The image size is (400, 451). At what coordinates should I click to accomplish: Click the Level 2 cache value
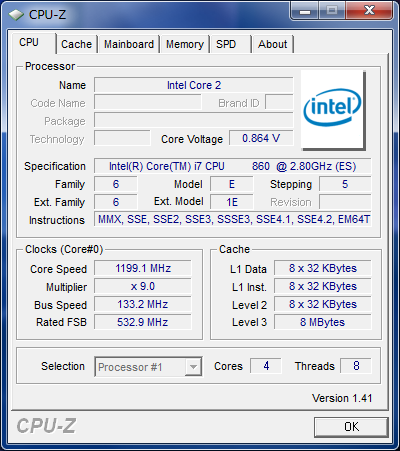pyautogui.click(x=322, y=305)
